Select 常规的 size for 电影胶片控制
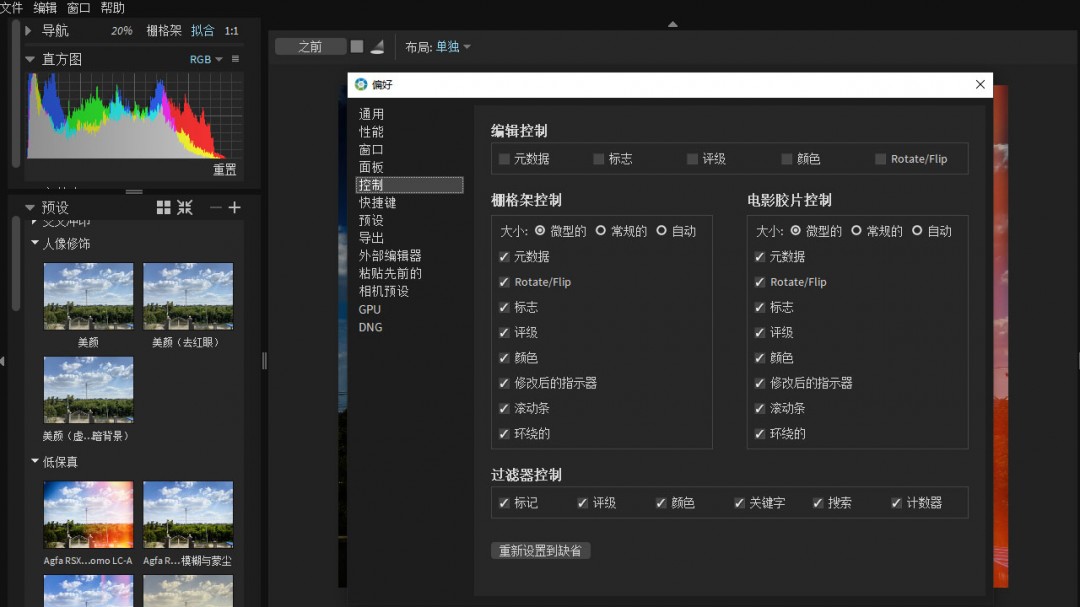The image size is (1080, 607). (856, 231)
